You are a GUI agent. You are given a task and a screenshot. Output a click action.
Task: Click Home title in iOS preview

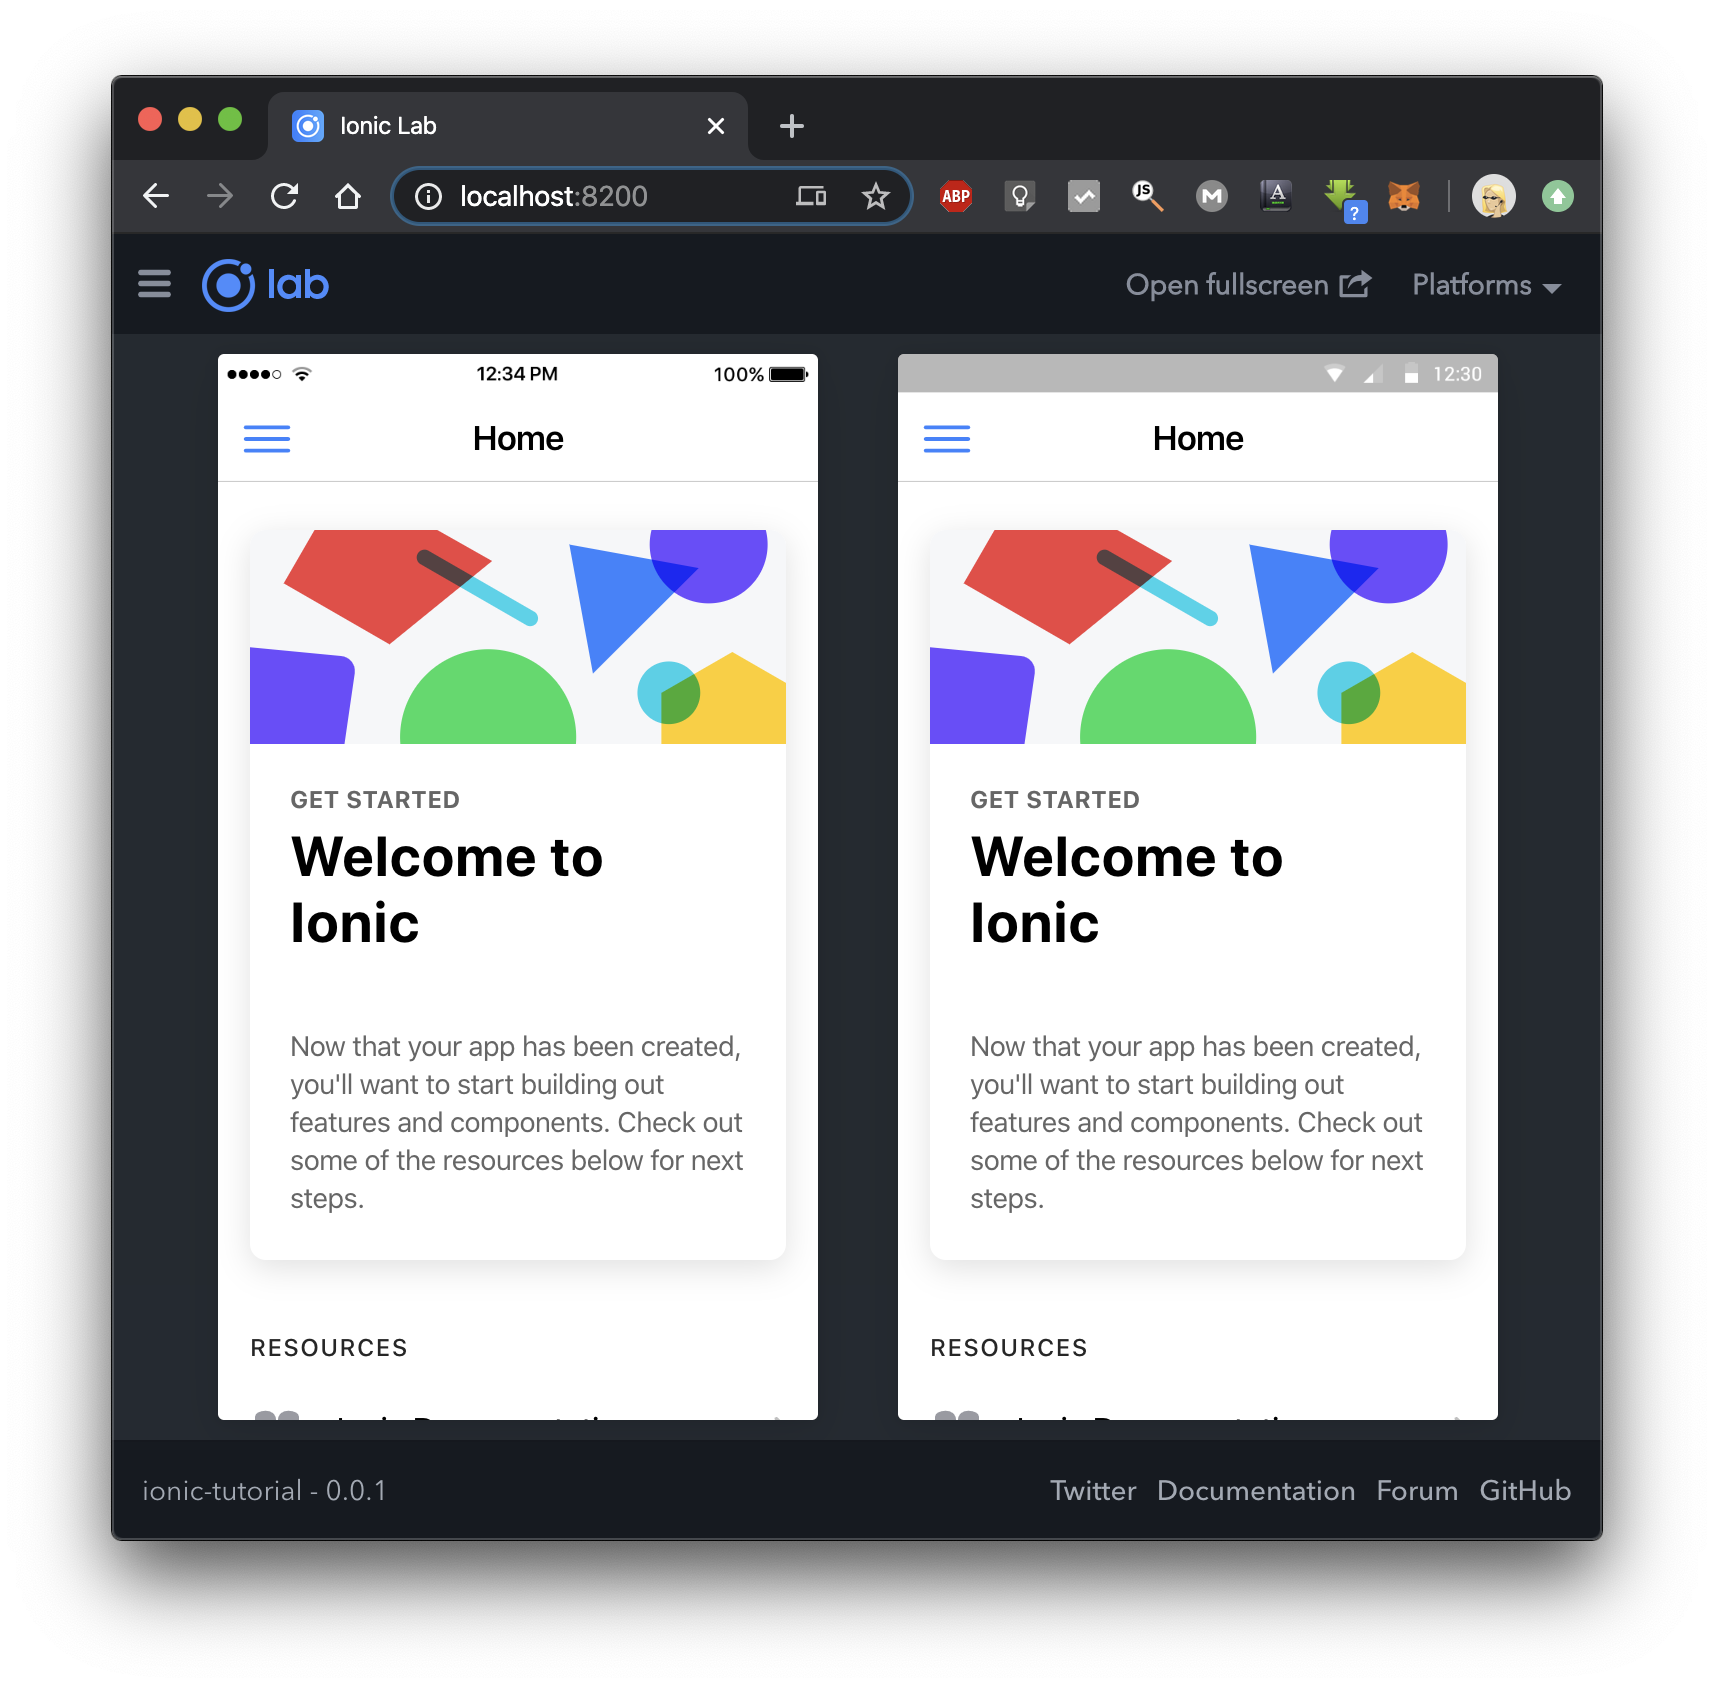click(x=518, y=439)
